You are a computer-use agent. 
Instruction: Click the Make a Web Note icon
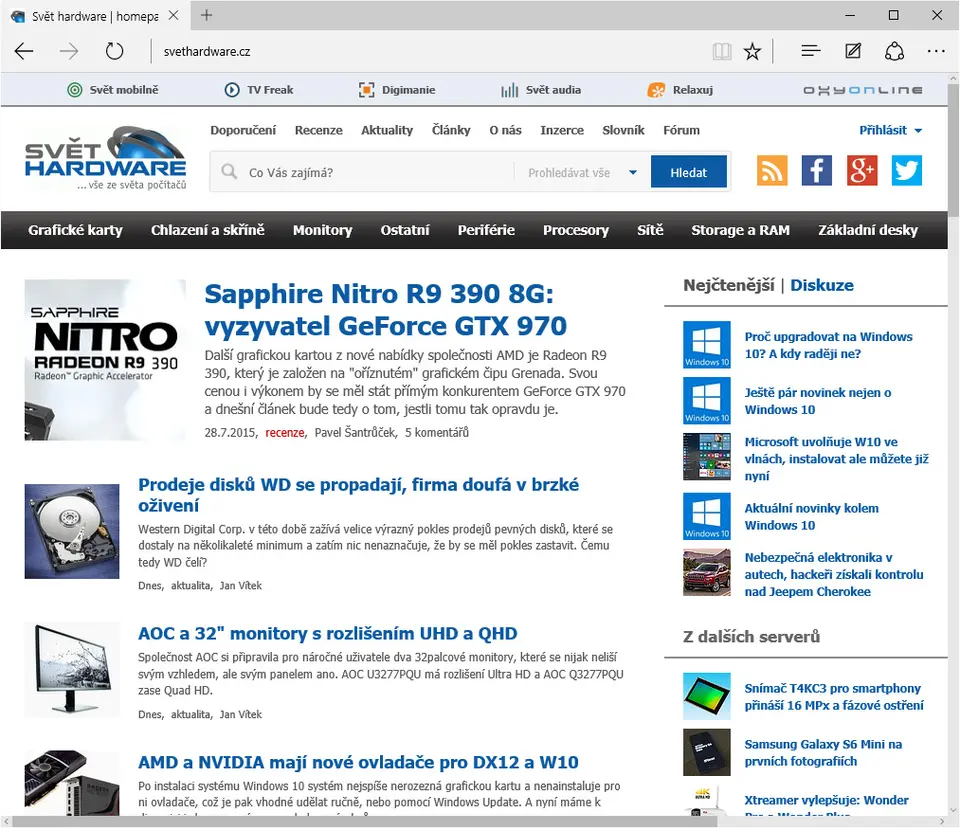click(x=853, y=51)
